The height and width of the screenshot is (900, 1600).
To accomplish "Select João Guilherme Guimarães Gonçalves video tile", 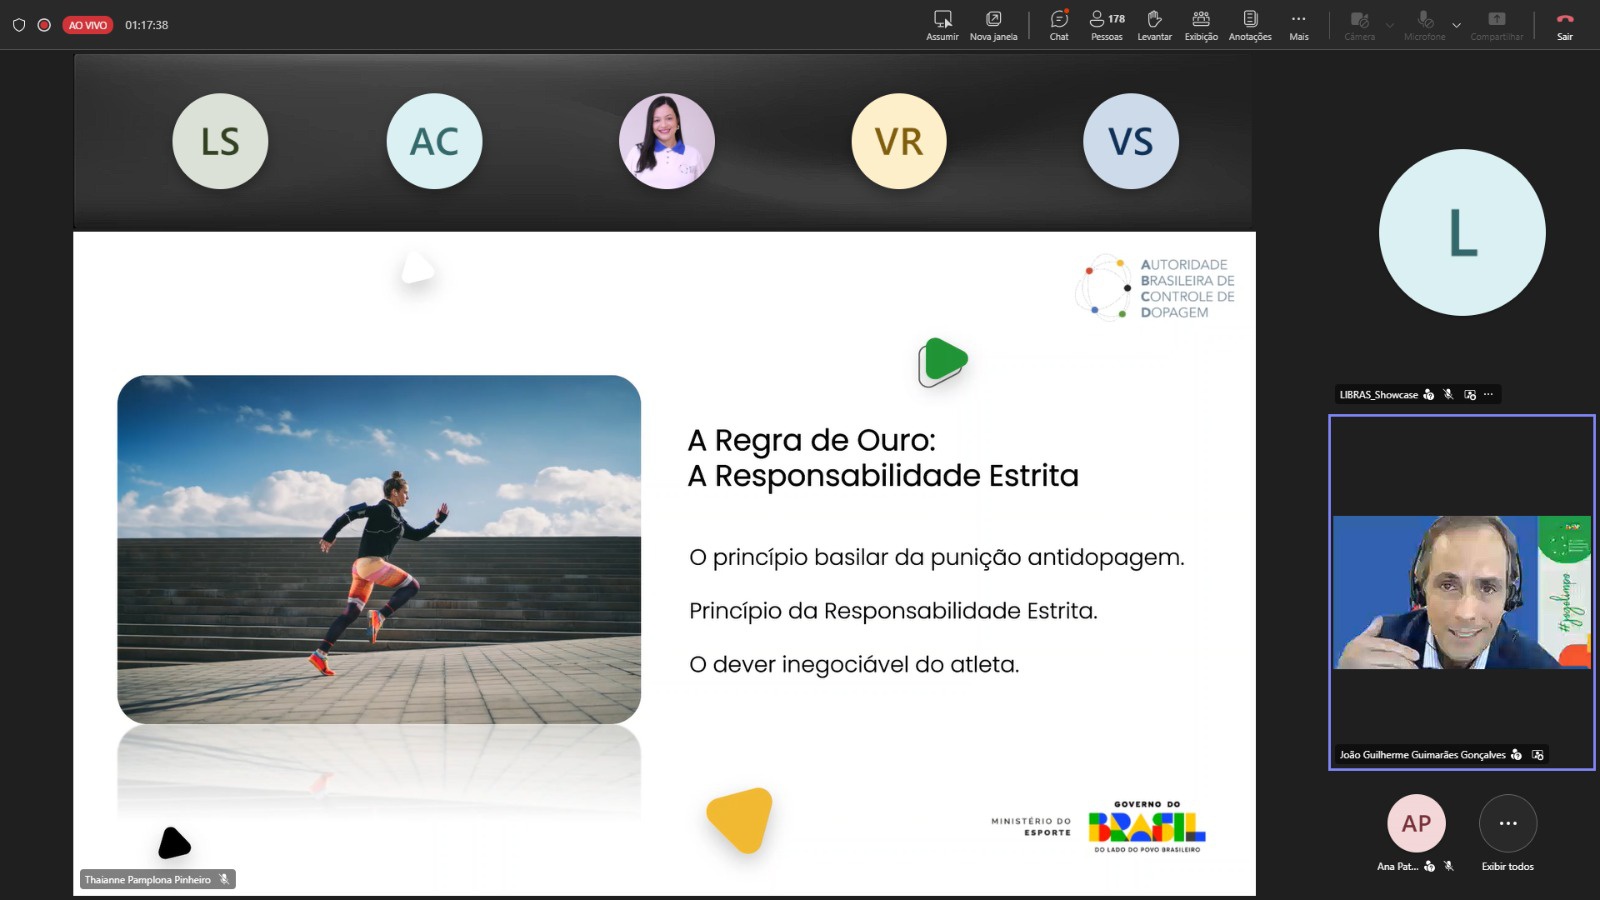I will click(x=1461, y=590).
